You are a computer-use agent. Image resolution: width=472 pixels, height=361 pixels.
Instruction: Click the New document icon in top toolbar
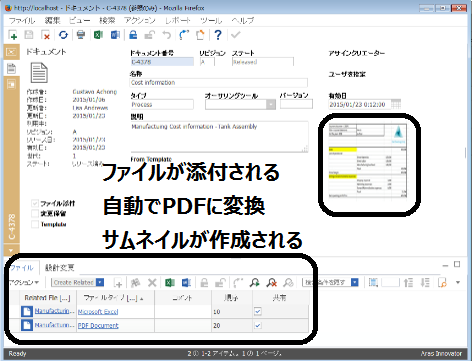[x=13, y=35]
